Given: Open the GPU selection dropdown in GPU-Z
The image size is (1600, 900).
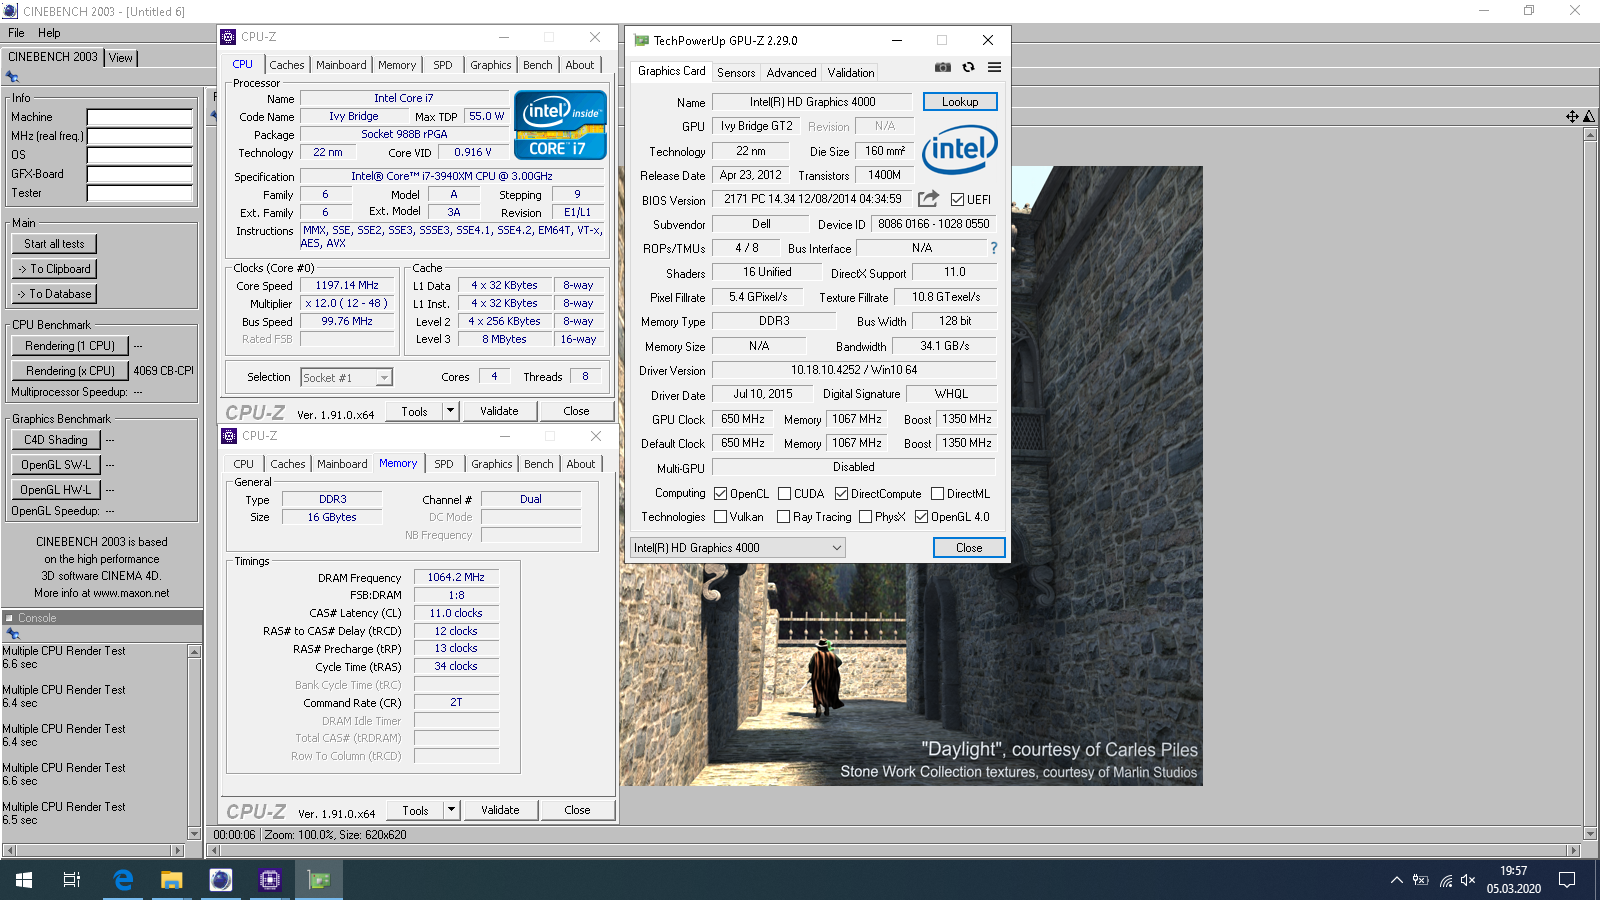Looking at the screenshot, I should [738, 548].
